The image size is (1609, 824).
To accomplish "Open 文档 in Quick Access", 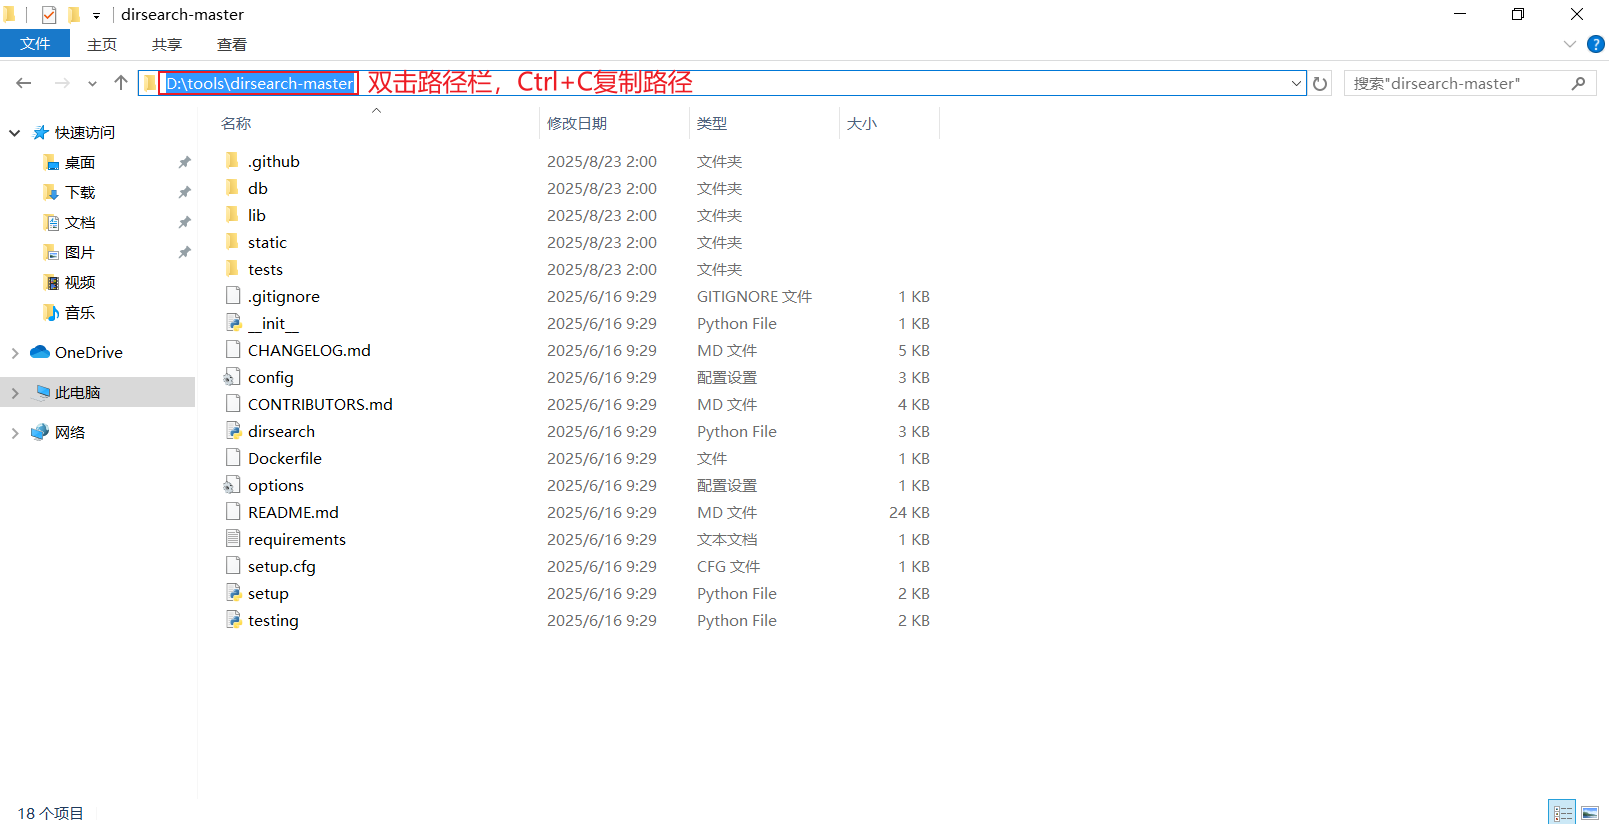I will pos(80,222).
